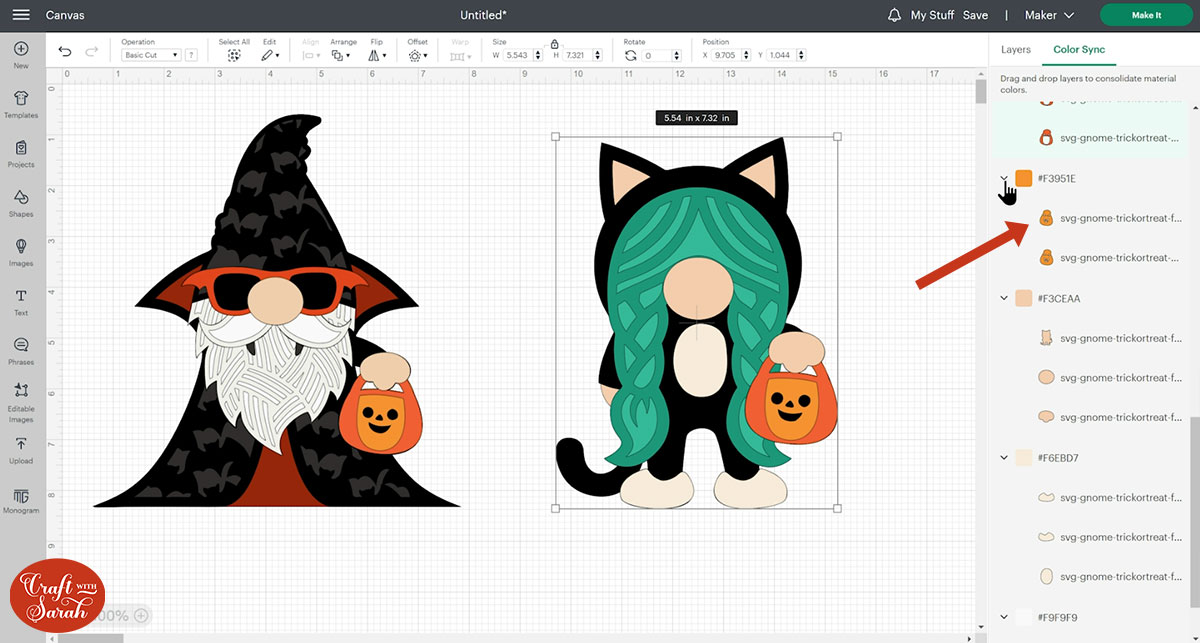
Task: Toggle the size aspect ratio lock
Action: [553, 44]
